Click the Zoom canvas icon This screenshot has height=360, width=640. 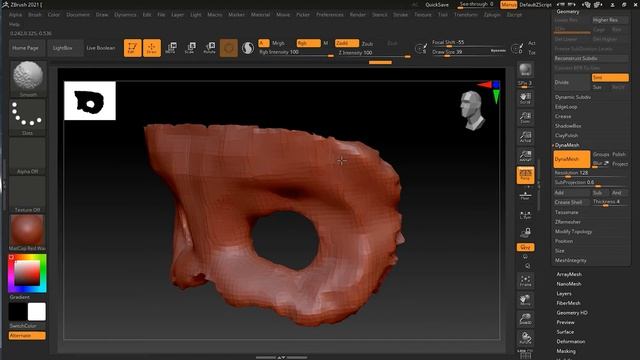coord(525,118)
